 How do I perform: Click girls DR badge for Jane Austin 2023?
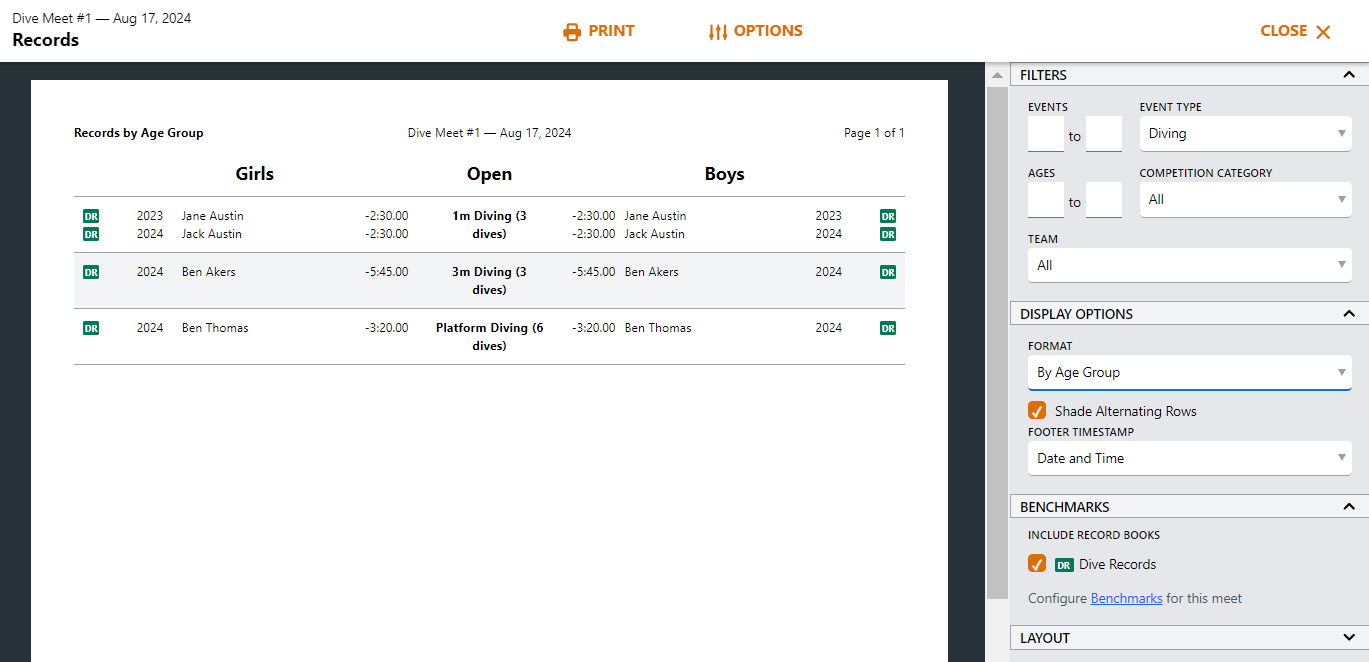(91, 216)
